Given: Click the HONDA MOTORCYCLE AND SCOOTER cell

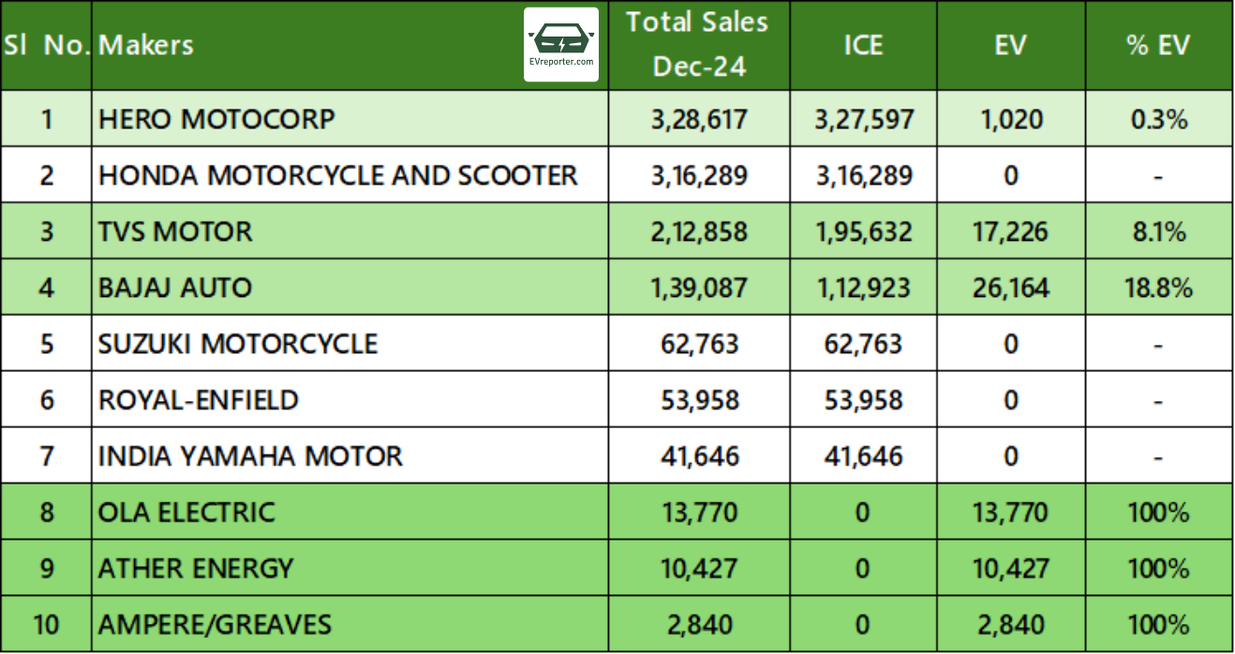Looking at the screenshot, I should click(350, 175).
